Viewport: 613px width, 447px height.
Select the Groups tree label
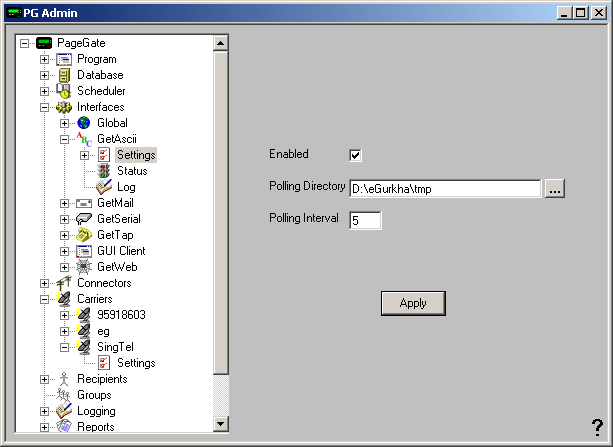94,395
